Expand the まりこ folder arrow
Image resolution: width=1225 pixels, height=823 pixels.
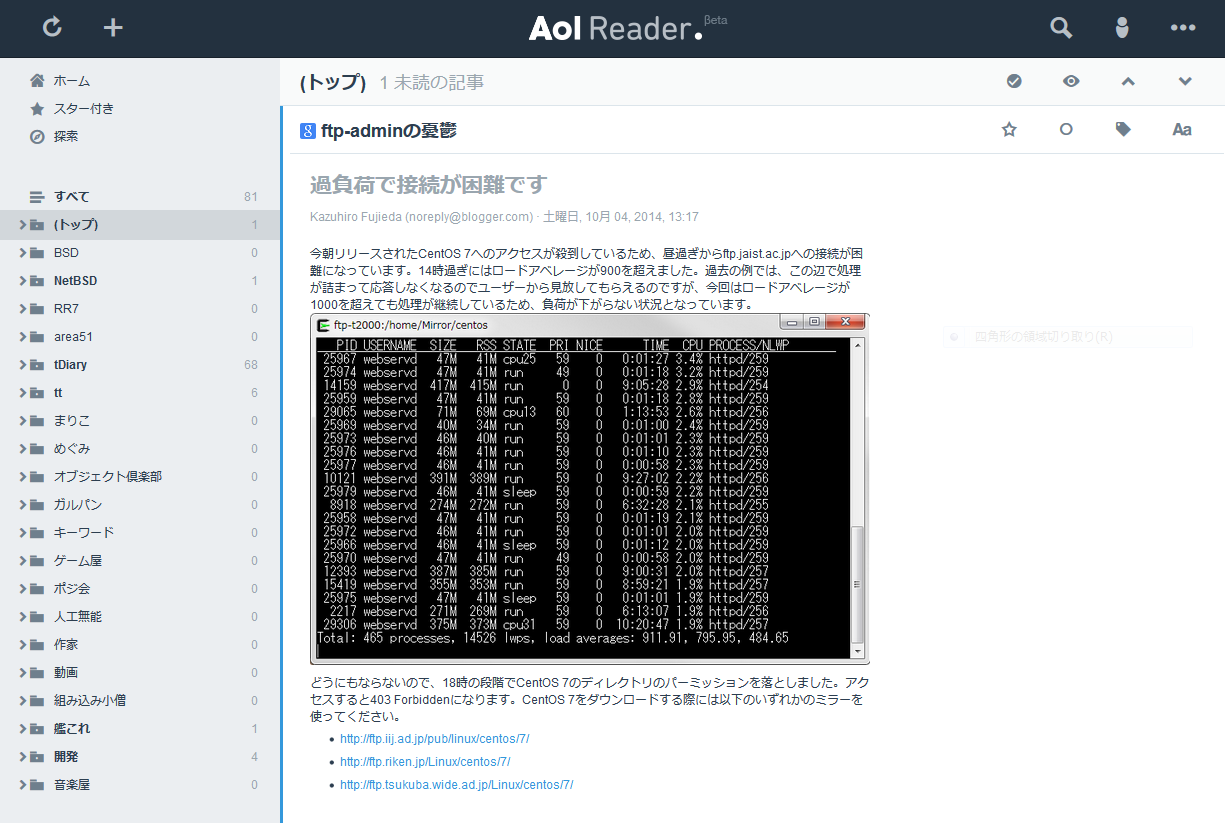tap(22, 420)
